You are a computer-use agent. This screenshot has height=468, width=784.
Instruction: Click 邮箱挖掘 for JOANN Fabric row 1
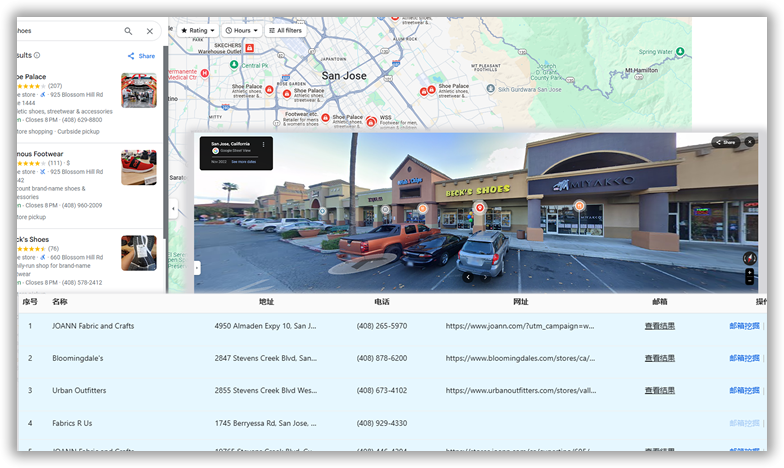(744, 326)
